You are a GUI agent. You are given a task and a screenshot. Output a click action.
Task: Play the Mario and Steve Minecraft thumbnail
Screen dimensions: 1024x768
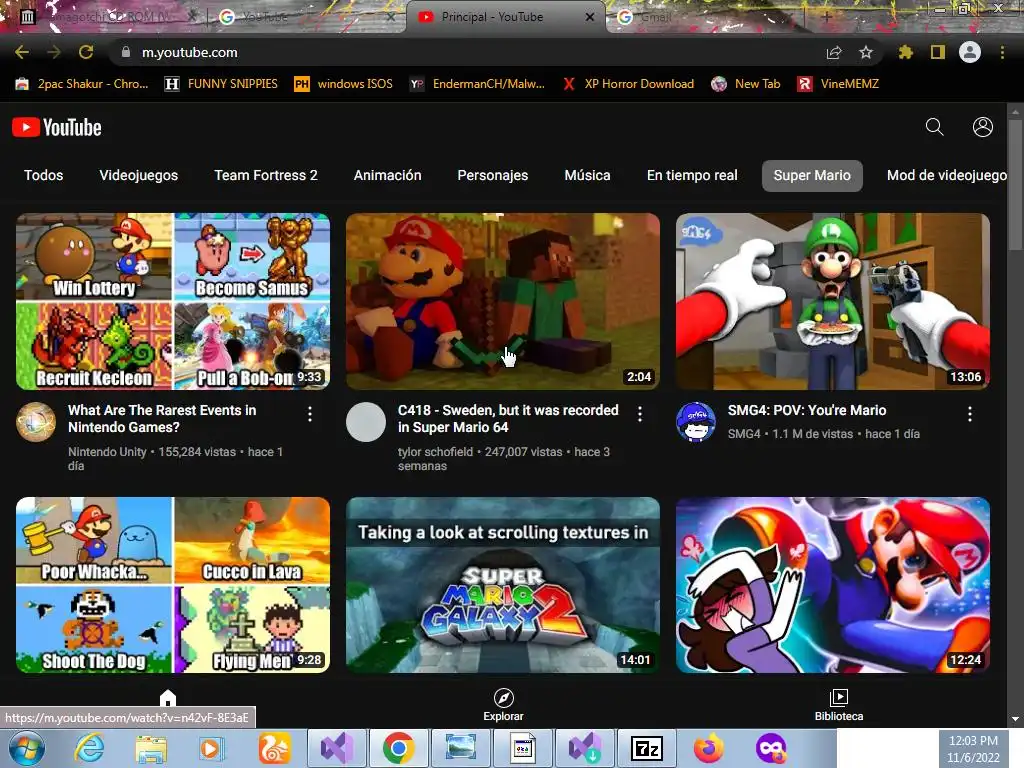pos(503,301)
